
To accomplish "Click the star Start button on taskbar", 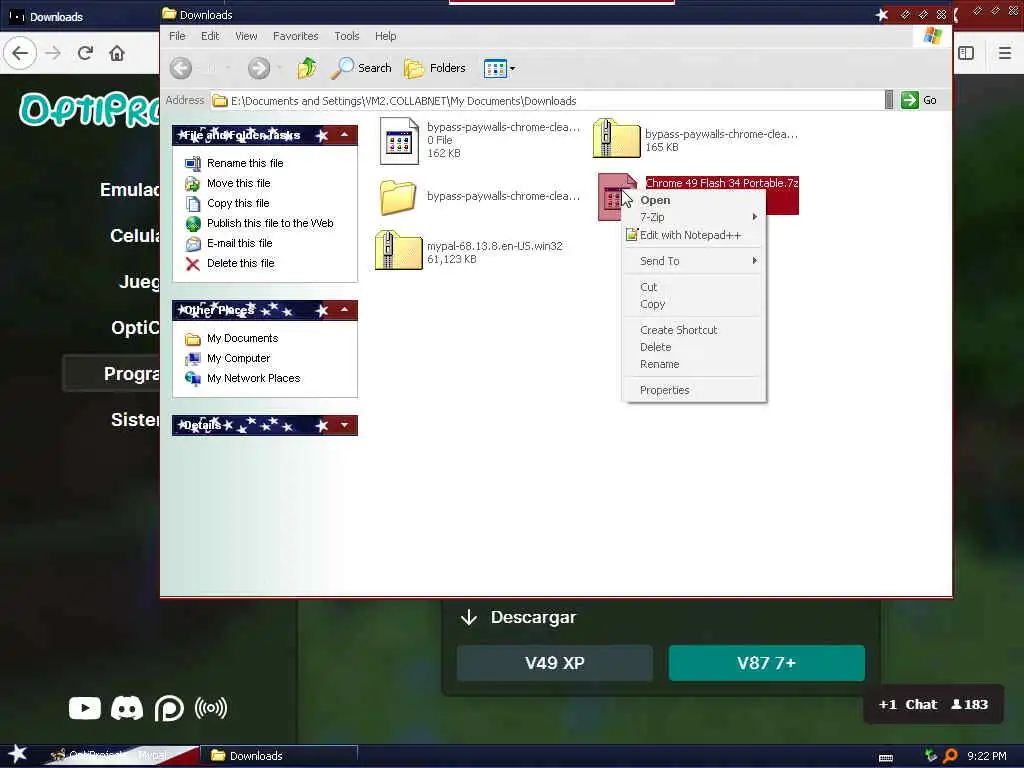I will [x=17, y=755].
